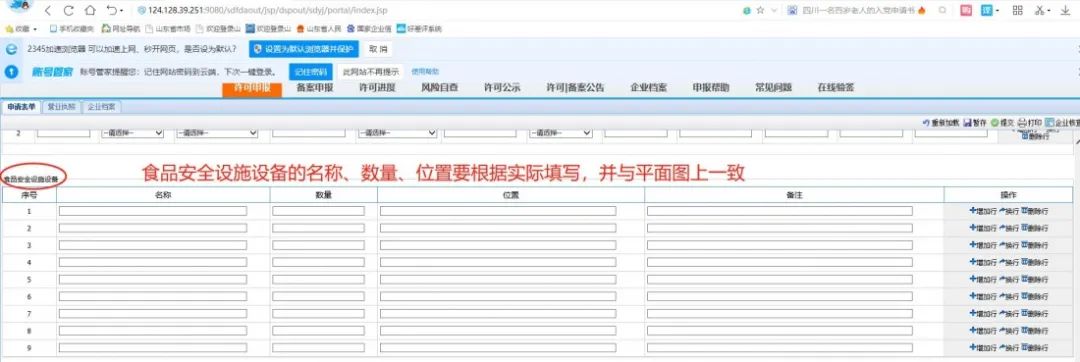Click the undo/restore closed page icon
The width and height of the screenshot is (1080, 362).
(112, 10)
